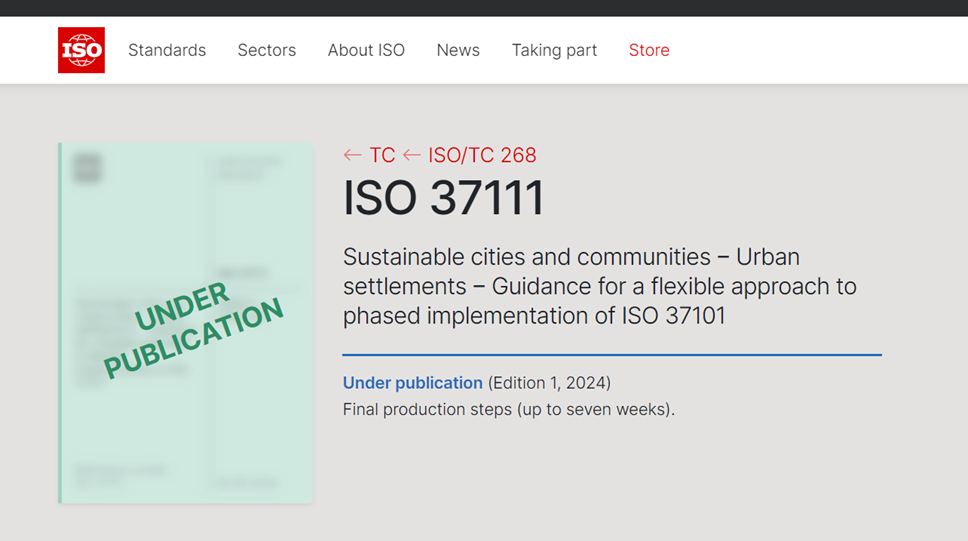Viewport: 968px width, 541px height.
Task: Navigate to ISO/TC 268 committee page
Action: pyautogui.click(x=482, y=155)
